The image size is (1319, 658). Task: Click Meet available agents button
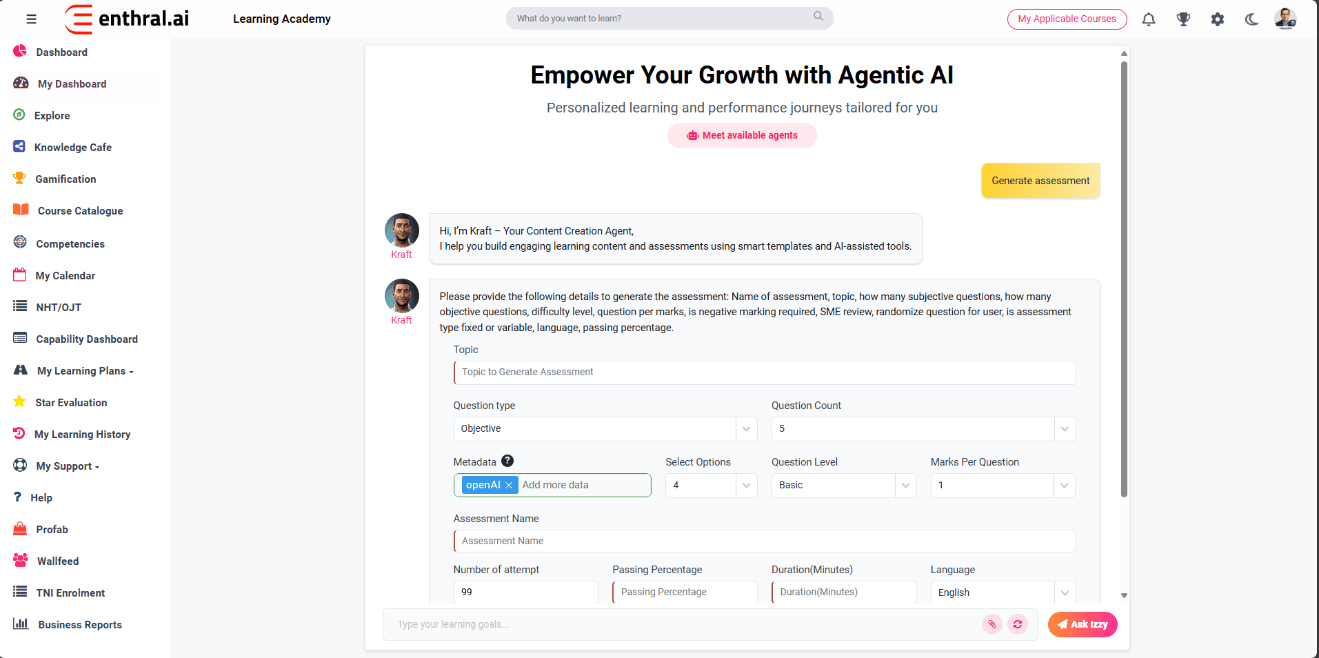[x=742, y=136]
